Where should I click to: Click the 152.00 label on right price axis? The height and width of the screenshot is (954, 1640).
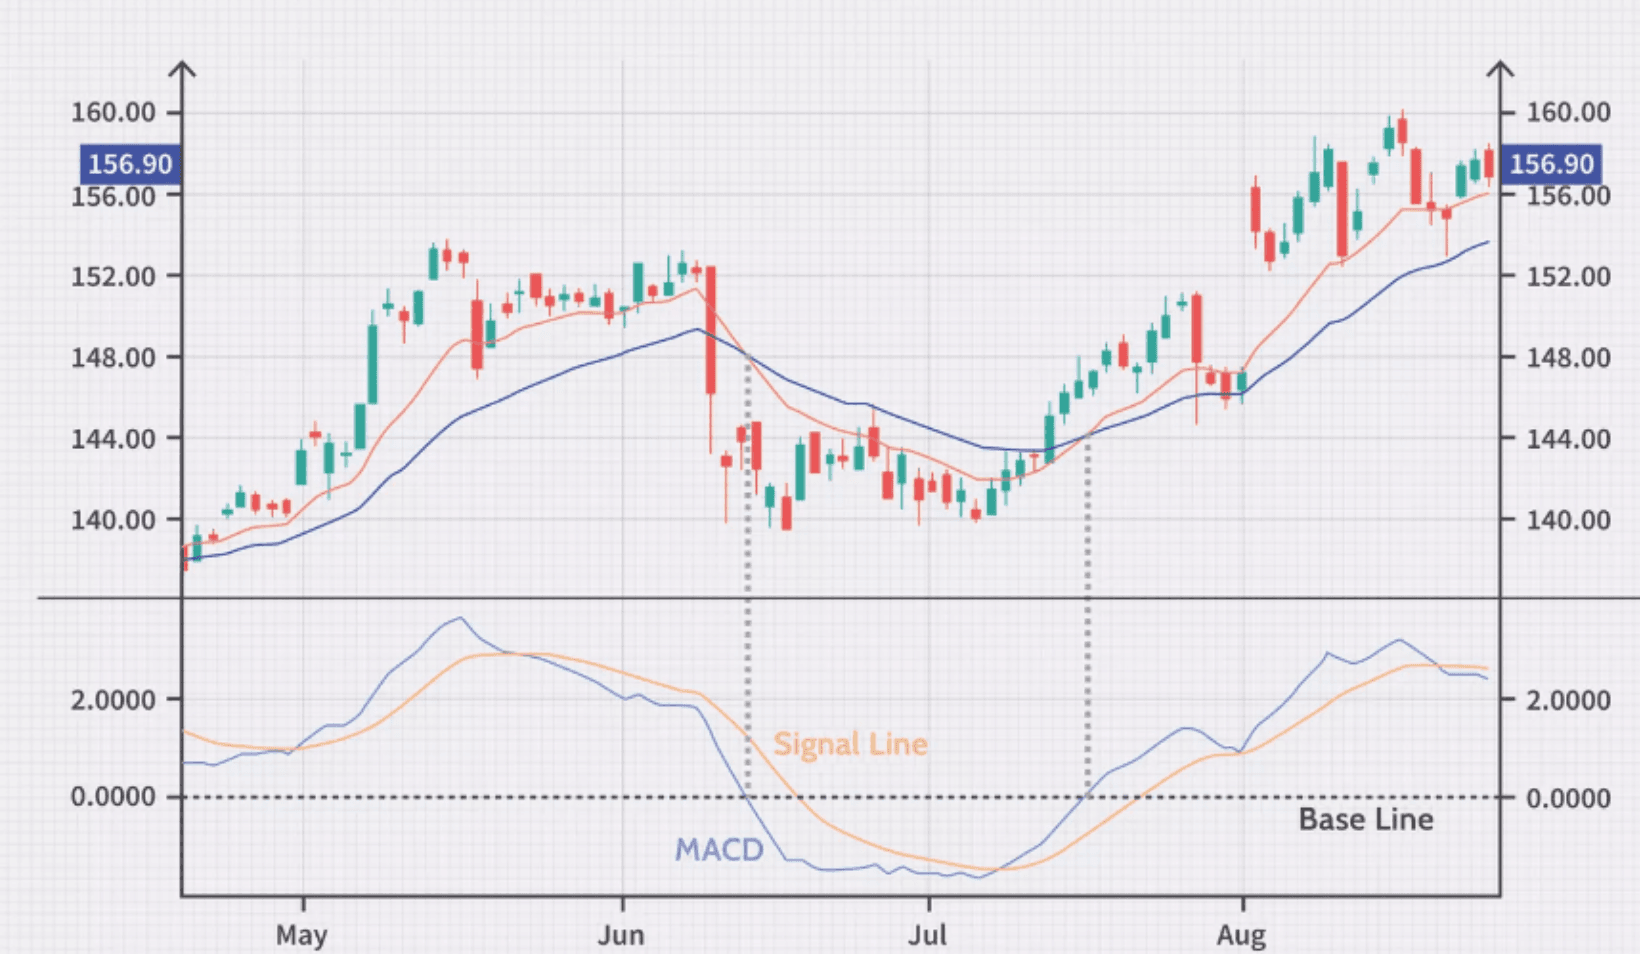(1568, 276)
